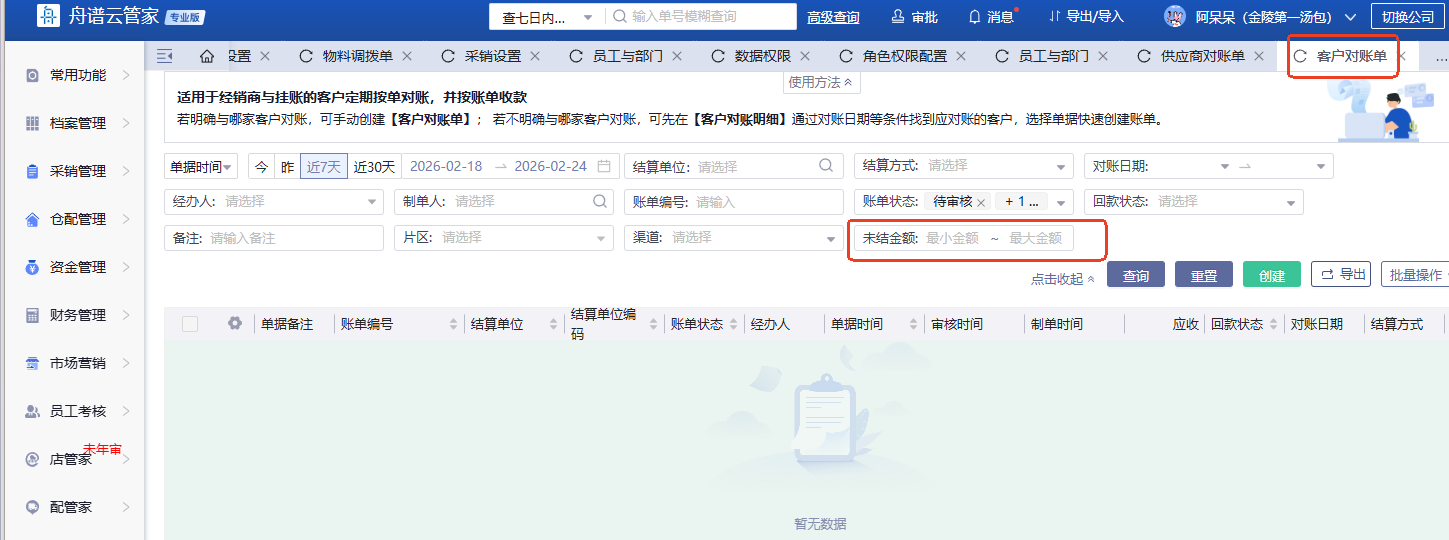Select the 今 date quick filter
The image size is (1449, 540).
point(260,167)
